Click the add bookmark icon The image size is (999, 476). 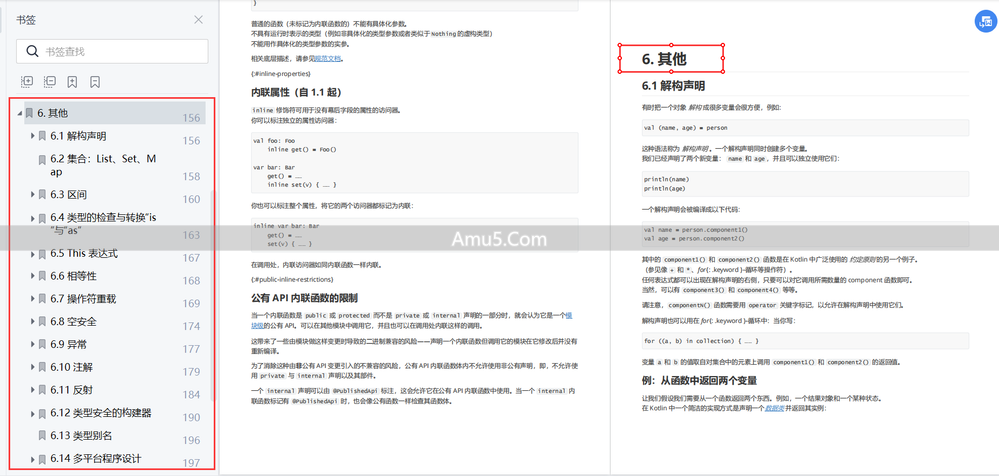click(x=73, y=82)
